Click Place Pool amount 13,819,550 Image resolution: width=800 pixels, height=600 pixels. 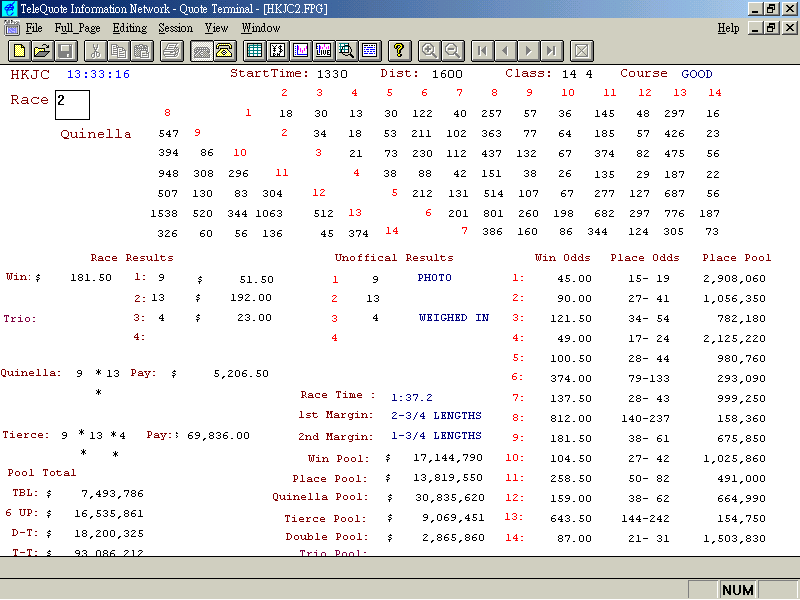447,478
